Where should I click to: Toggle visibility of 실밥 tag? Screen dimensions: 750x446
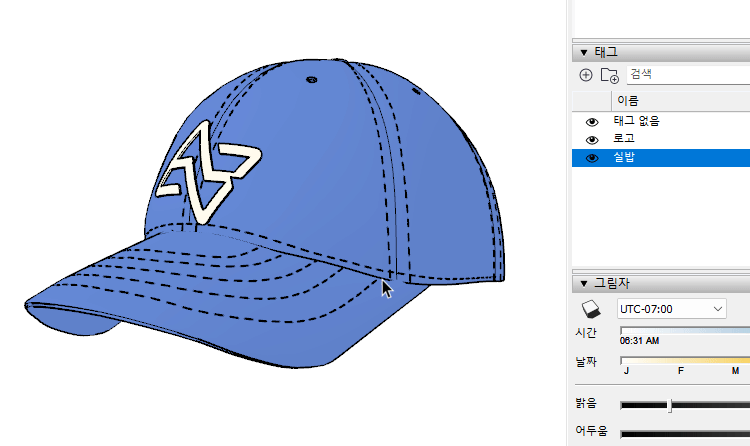(592, 158)
